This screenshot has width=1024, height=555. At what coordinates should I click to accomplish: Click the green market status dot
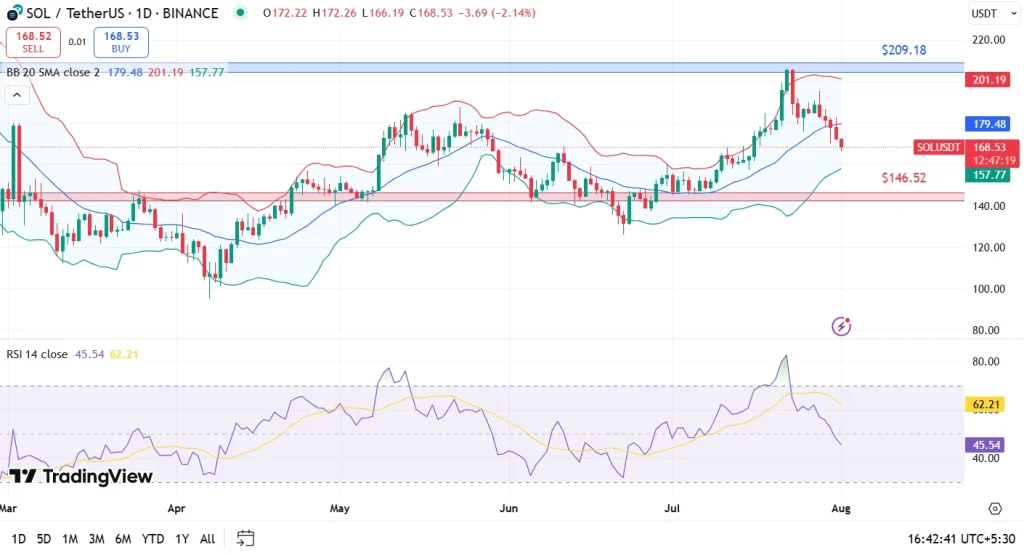pyautogui.click(x=239, y=13)
